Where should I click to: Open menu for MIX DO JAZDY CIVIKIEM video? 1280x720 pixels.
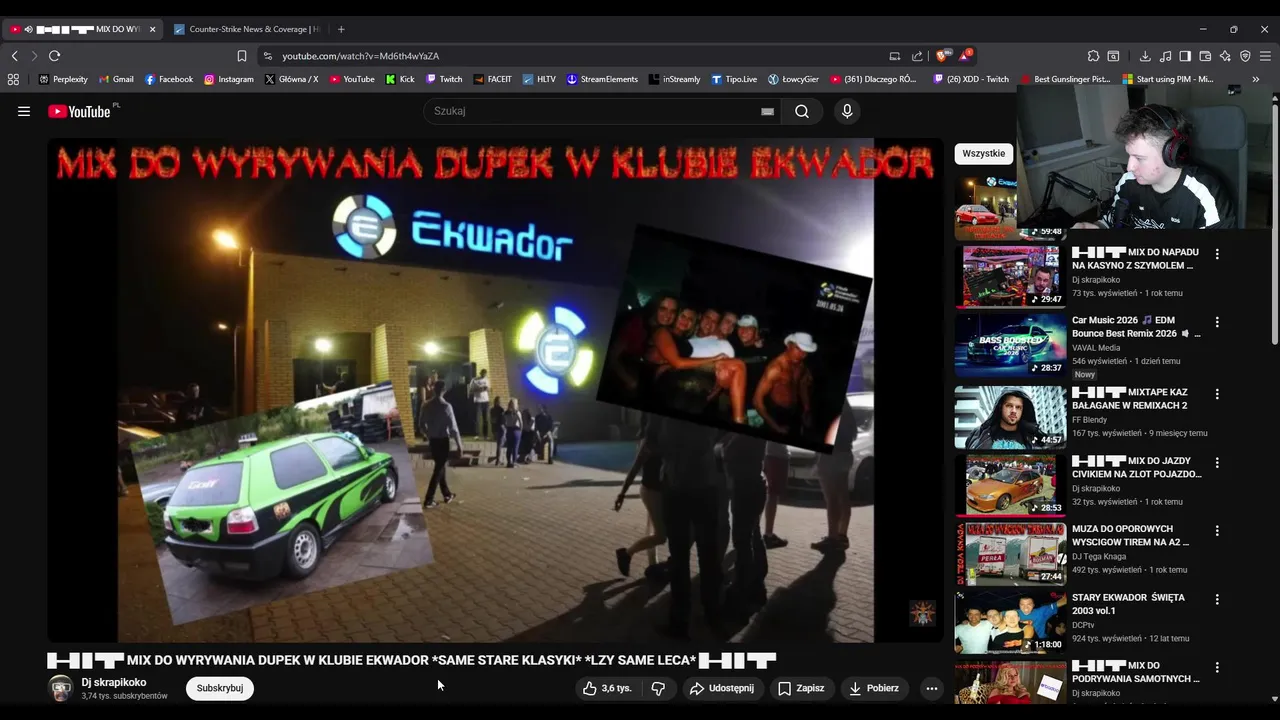coord(1217,463)
